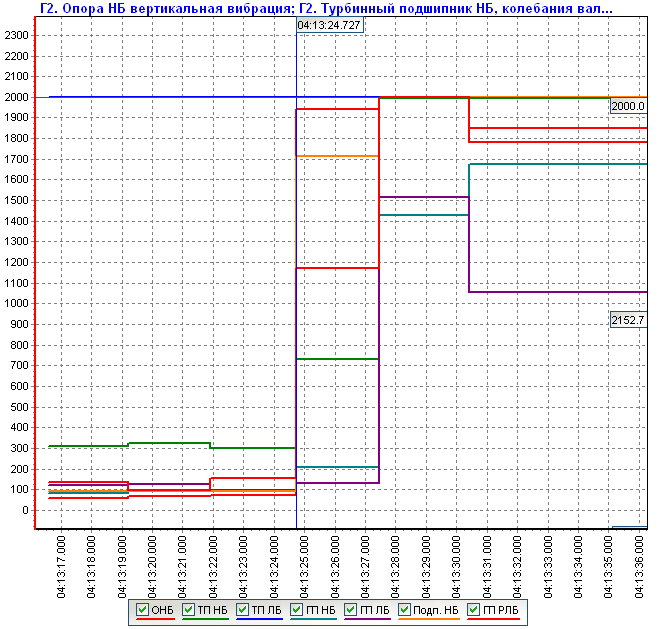Uncheck the Подп. НБ series checkbox
The height and width of the screenshot is (629, 664).
point(404,610)
